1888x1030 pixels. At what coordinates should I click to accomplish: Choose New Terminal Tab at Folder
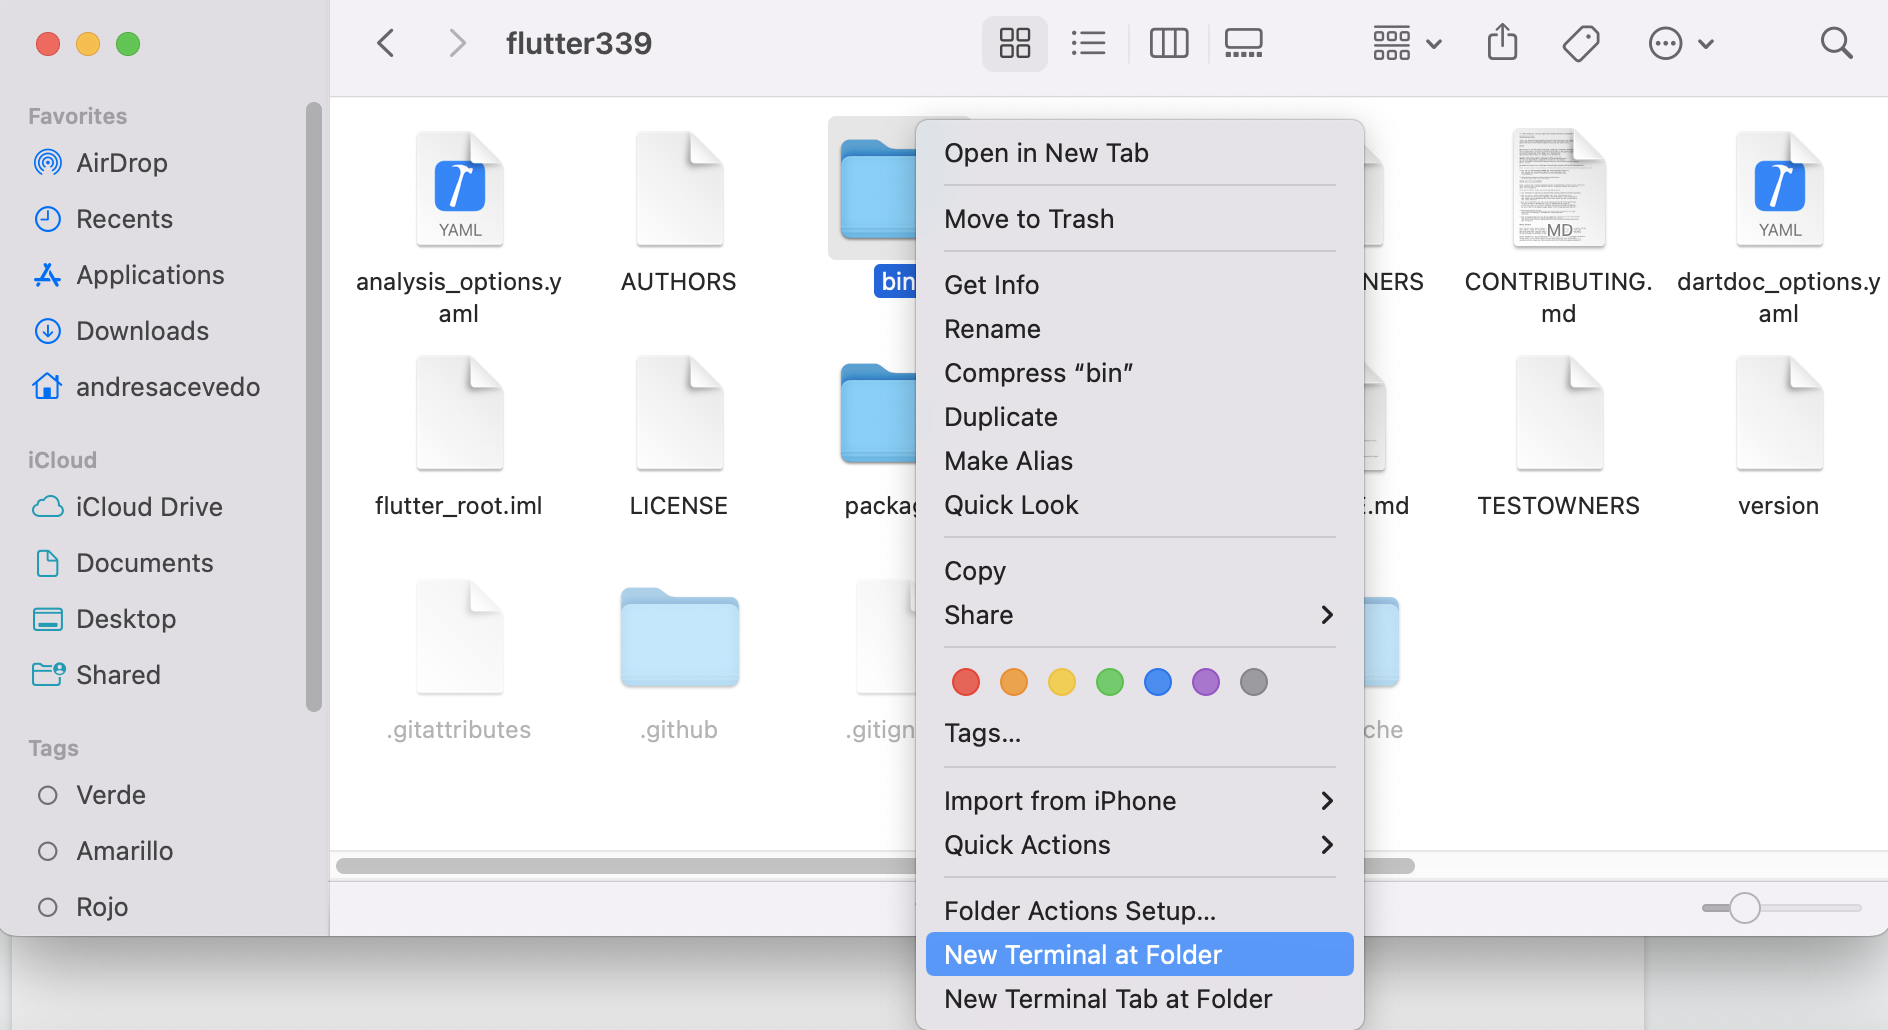1140,999
